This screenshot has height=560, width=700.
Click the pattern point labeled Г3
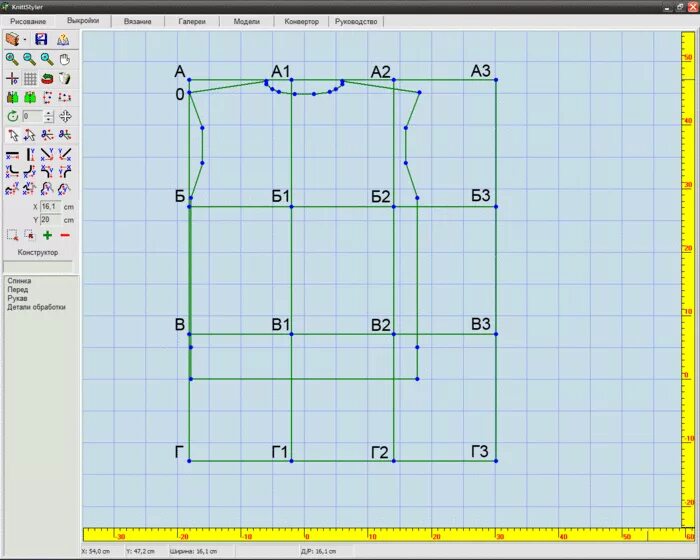point(496,461)
